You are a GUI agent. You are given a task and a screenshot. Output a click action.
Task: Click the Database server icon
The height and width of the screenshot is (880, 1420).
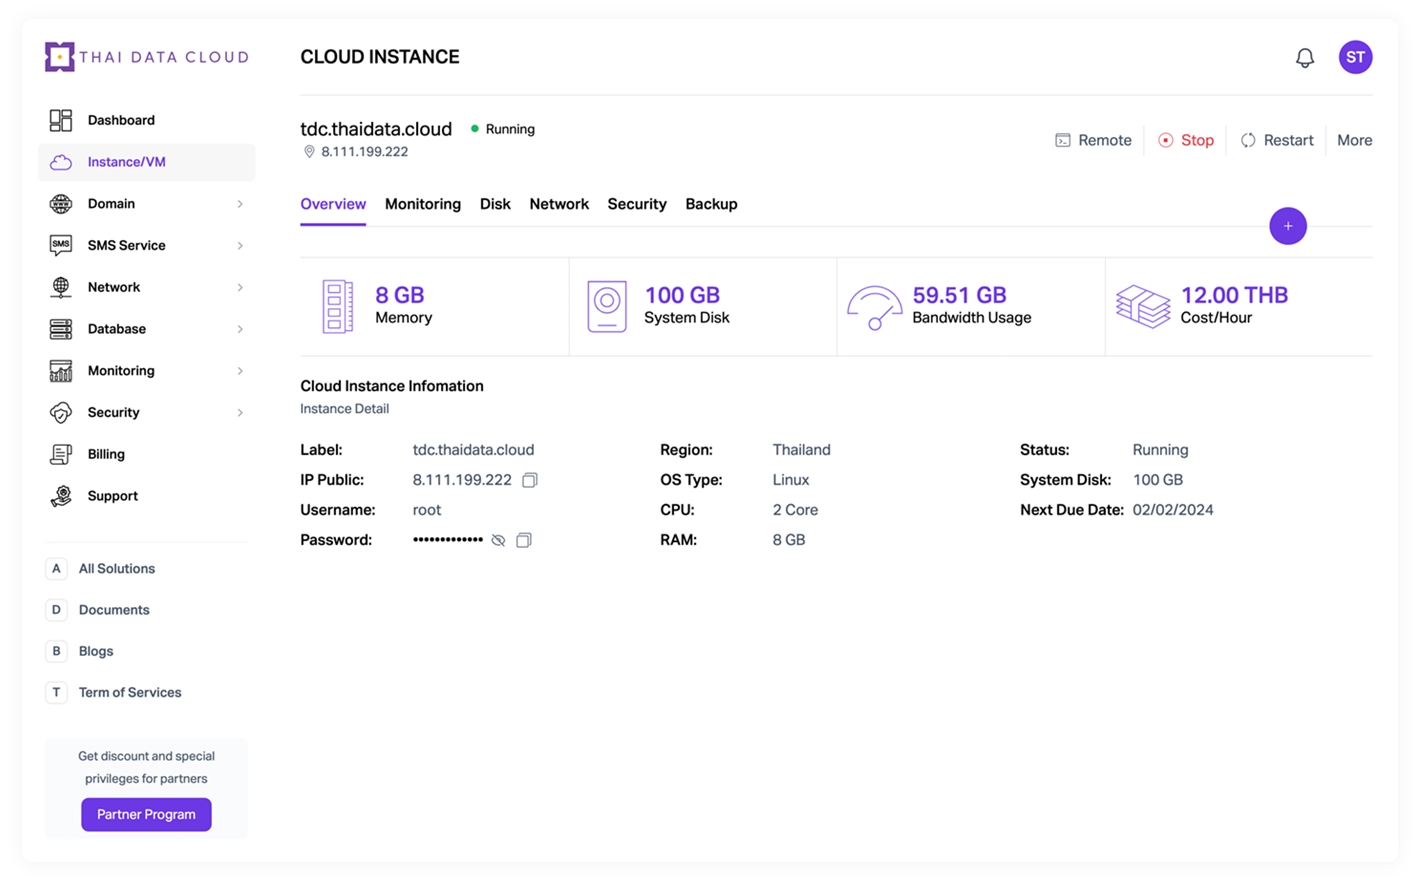[x=61, y=329]
